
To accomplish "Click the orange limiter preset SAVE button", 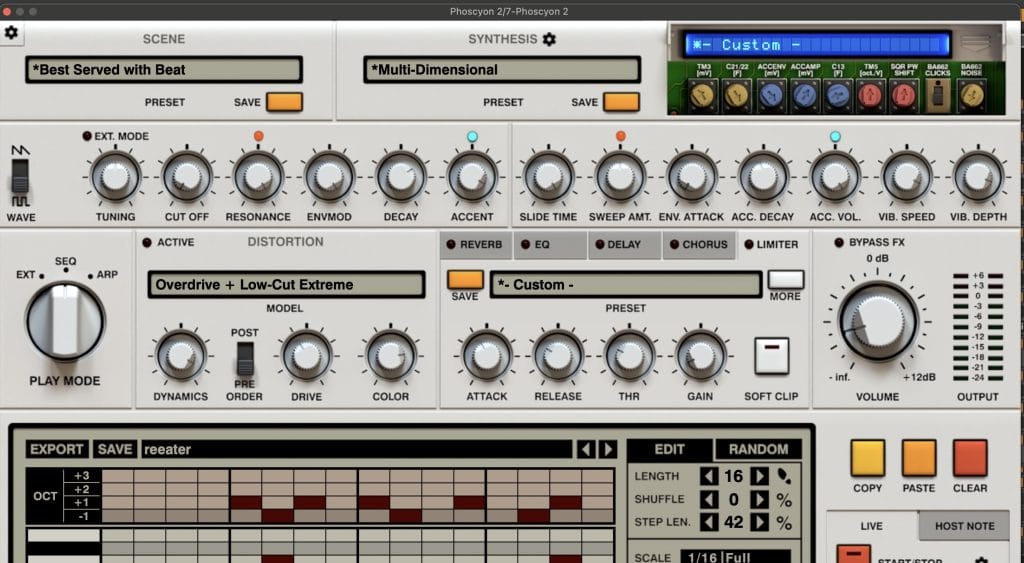I will coord(465,280).
